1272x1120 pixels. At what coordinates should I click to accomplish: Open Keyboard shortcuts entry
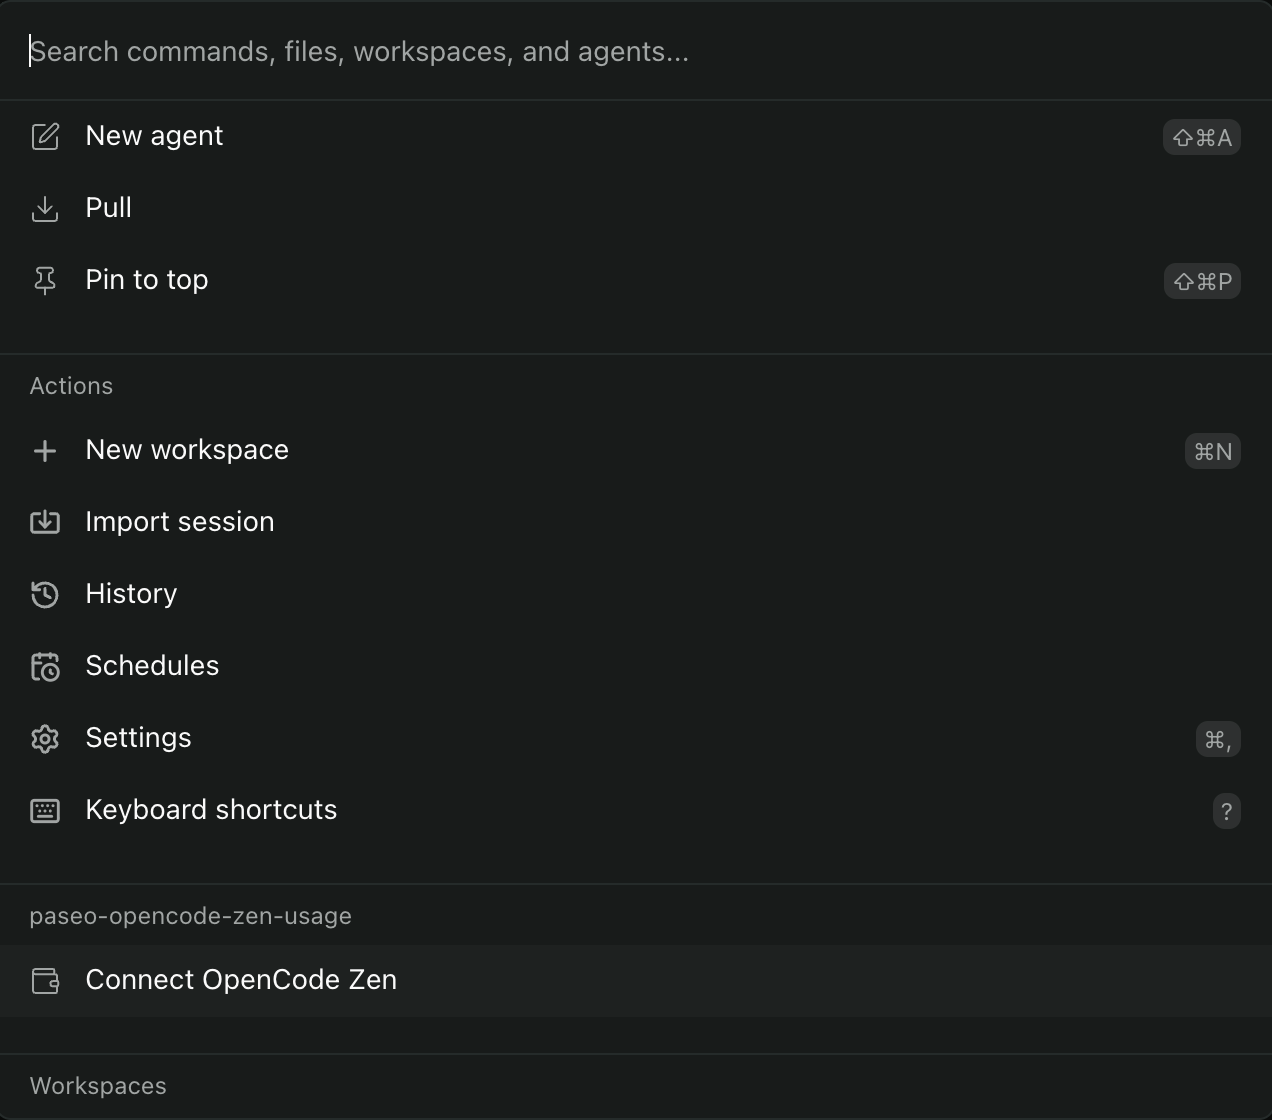click(x=636, y=810)
